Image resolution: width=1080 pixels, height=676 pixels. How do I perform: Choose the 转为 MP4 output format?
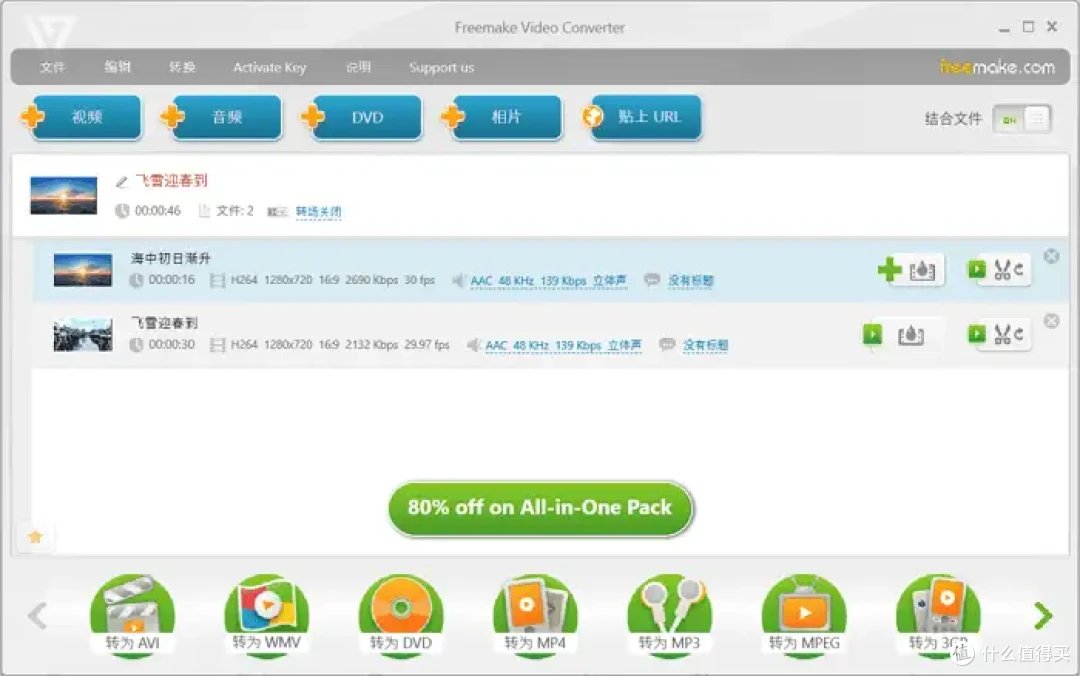coord(535,615)
